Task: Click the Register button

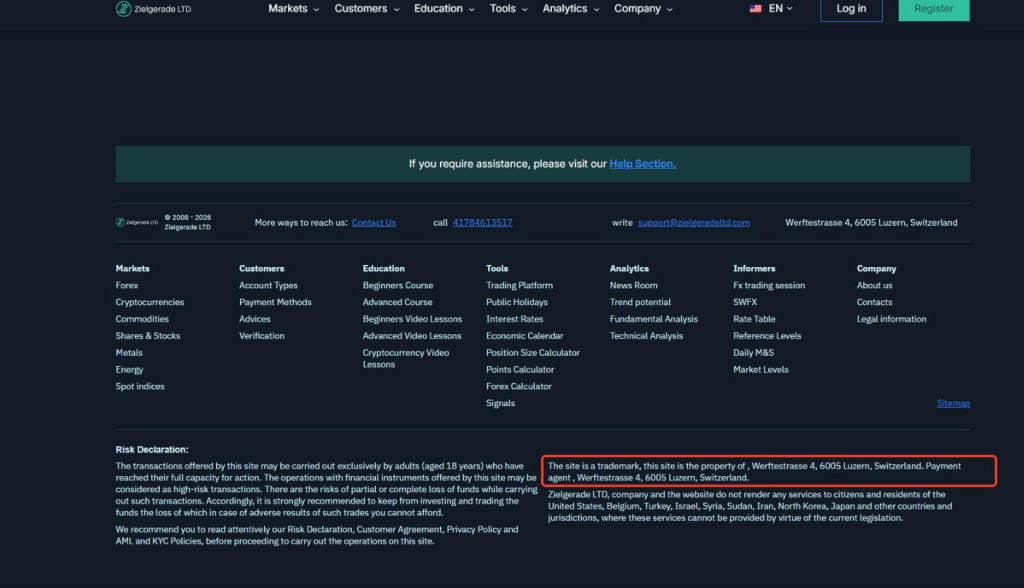Action: click(x=934, y=9)
